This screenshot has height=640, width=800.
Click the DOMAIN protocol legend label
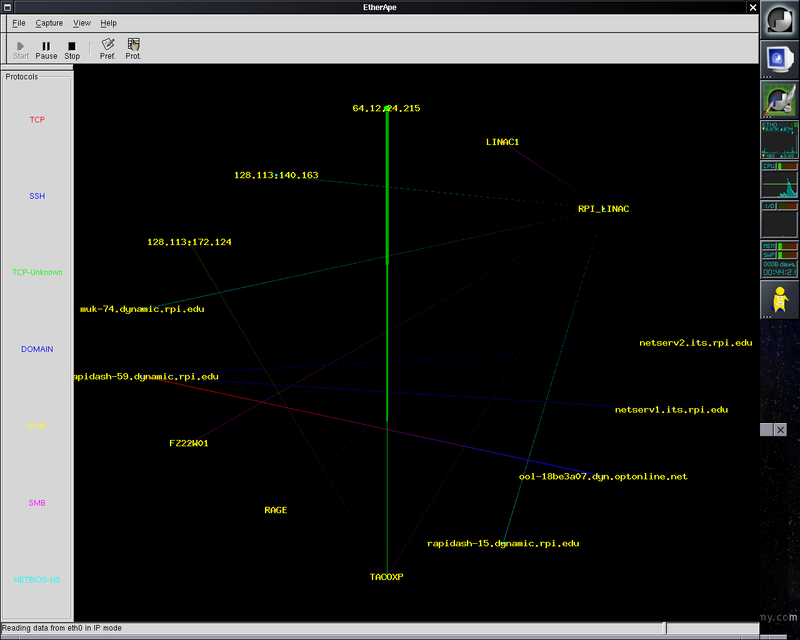37,349
